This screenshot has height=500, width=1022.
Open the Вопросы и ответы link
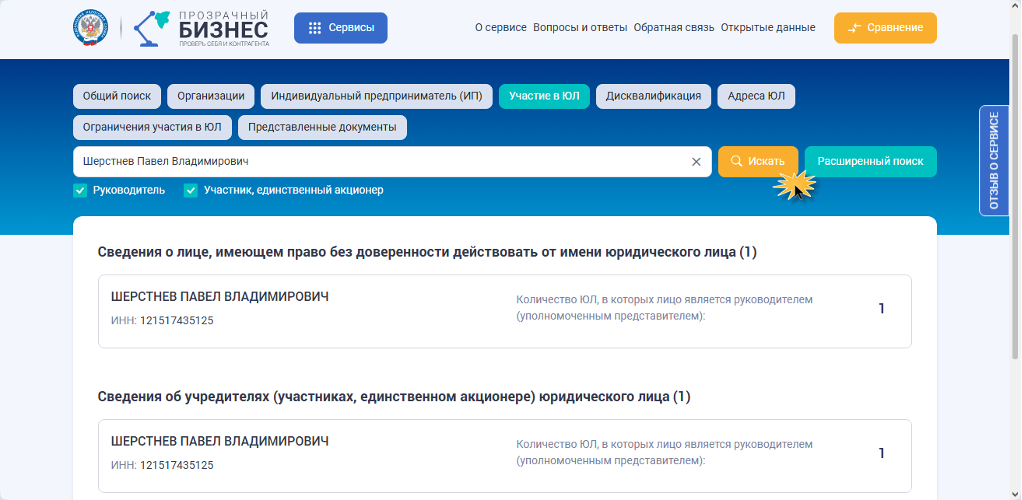(580, 28)
